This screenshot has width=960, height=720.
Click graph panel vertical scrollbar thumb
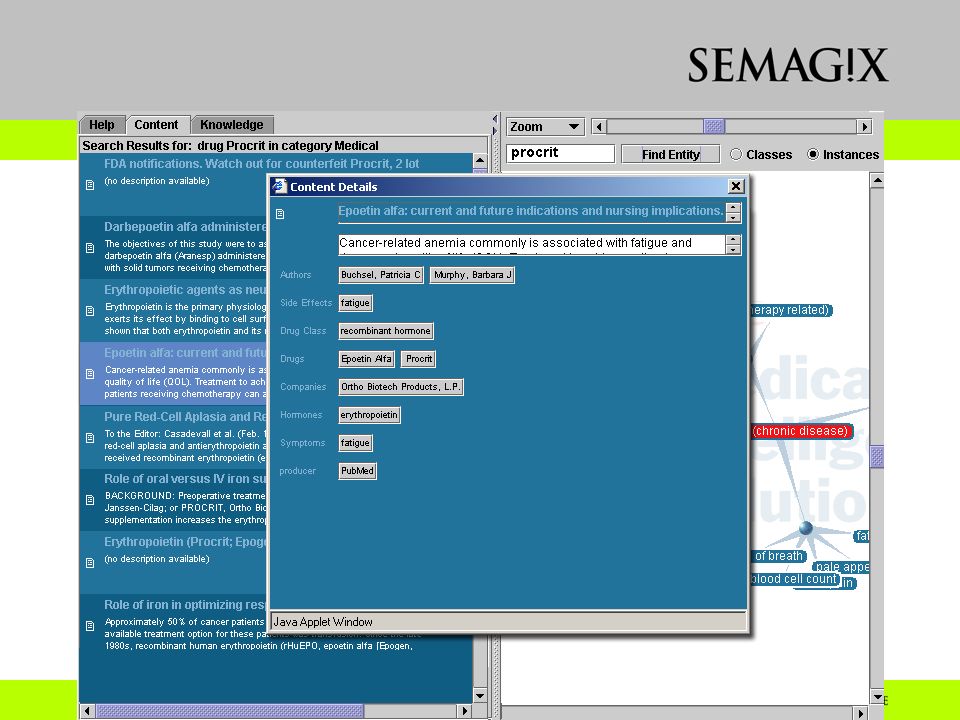[x=877, y=457]
